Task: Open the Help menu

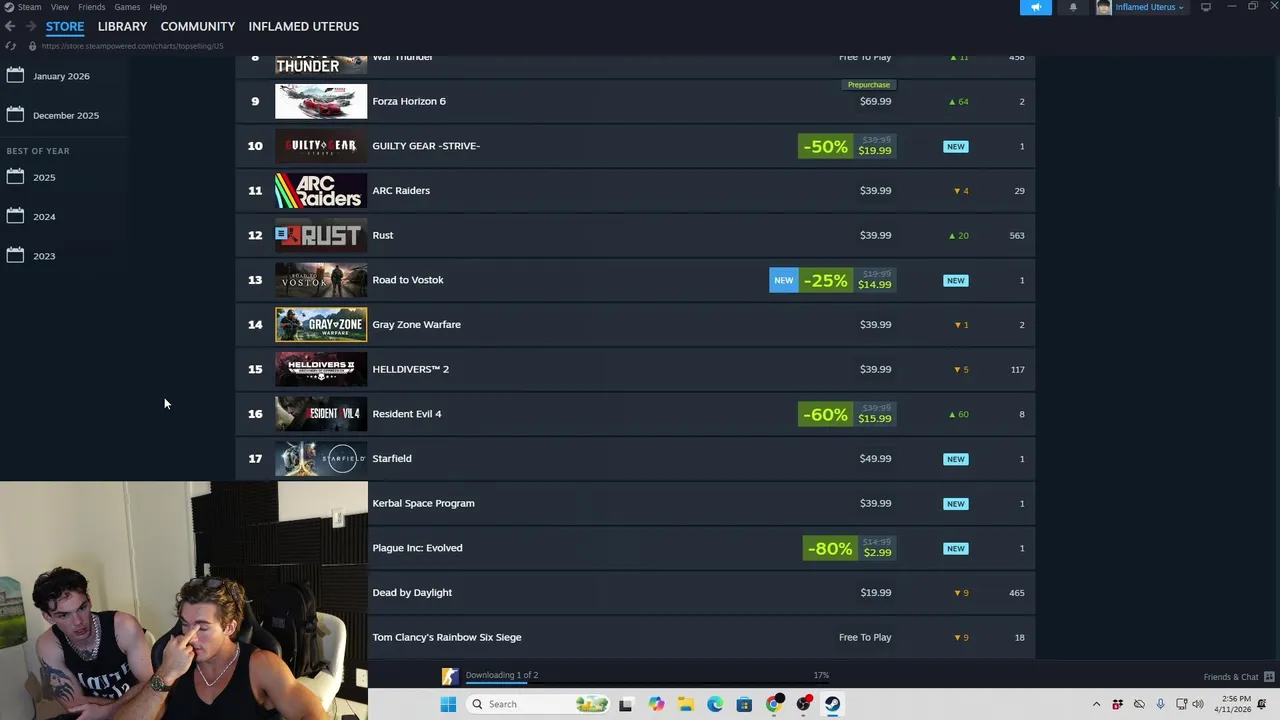Action: 158,7
